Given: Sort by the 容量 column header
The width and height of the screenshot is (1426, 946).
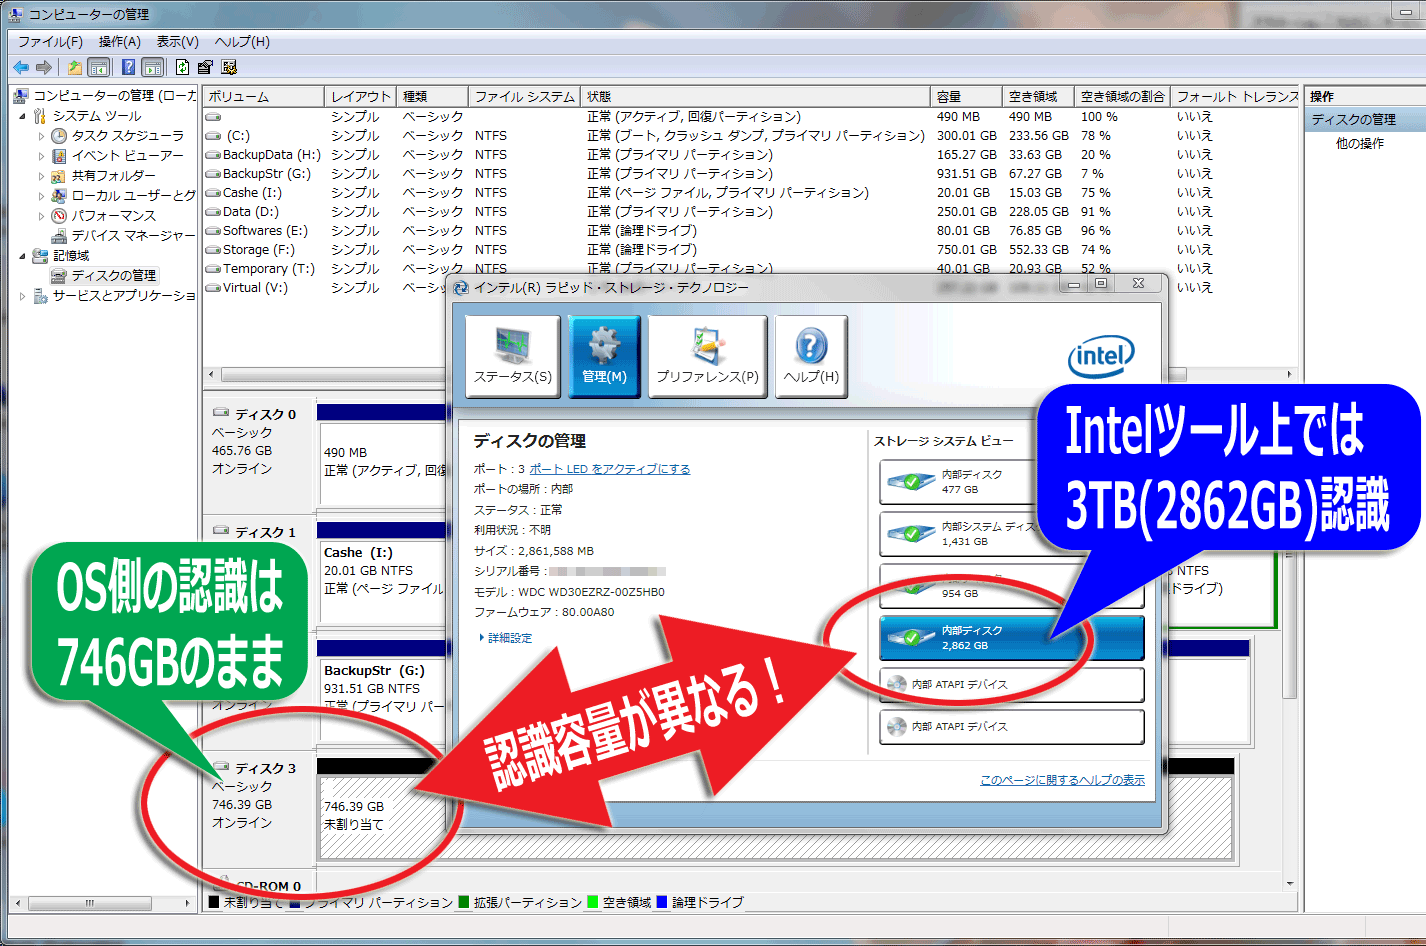Looking at the screenshot, I should pos(966,97).
